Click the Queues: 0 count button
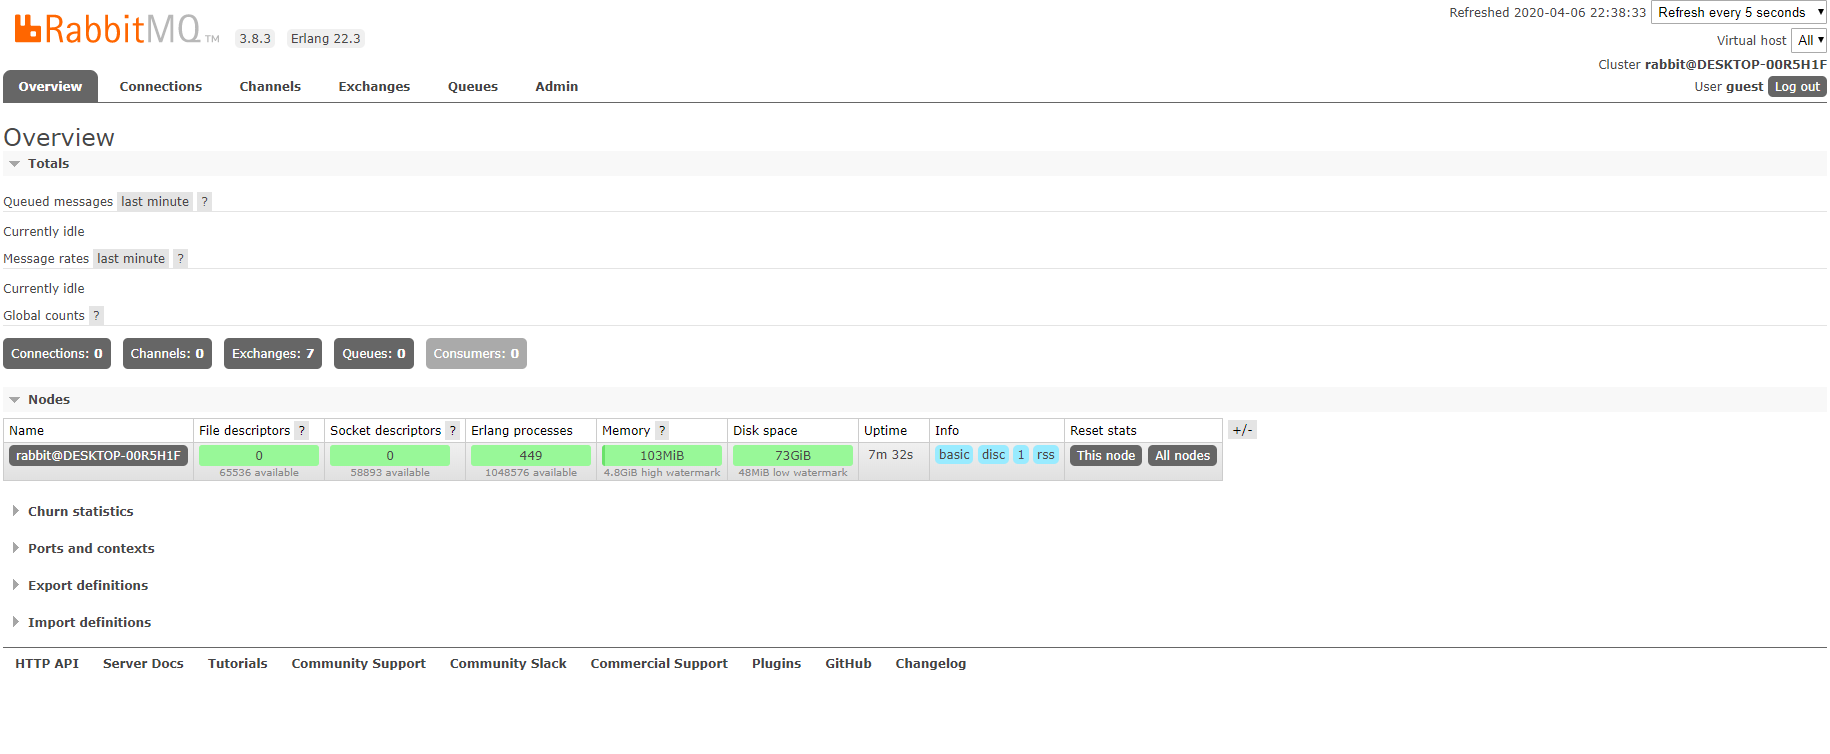 point(374,354)
